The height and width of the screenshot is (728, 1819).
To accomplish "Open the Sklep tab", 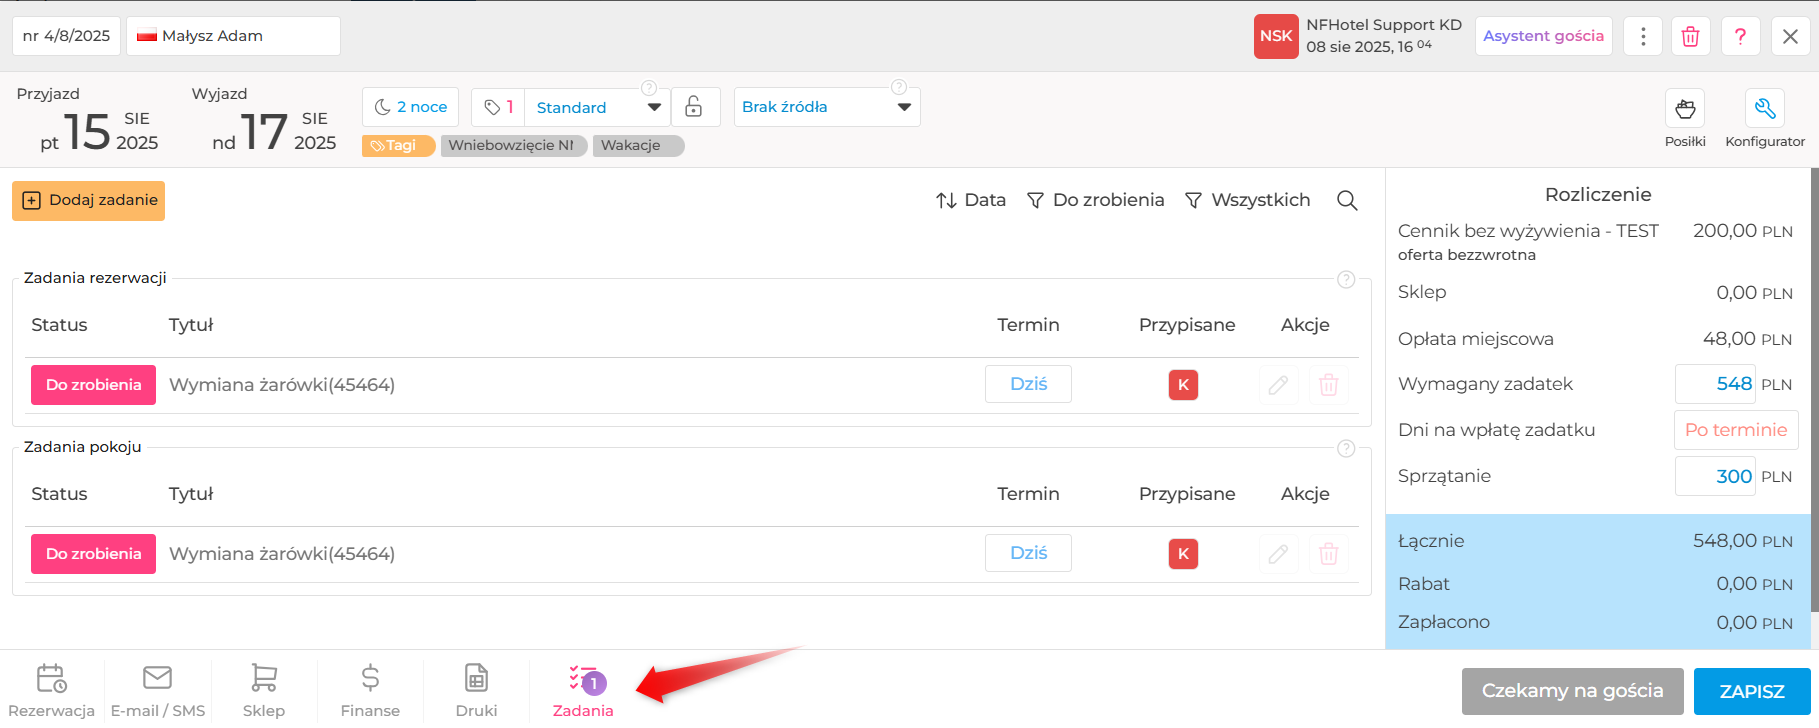I will pyautogui.click(x=264, y=690).
